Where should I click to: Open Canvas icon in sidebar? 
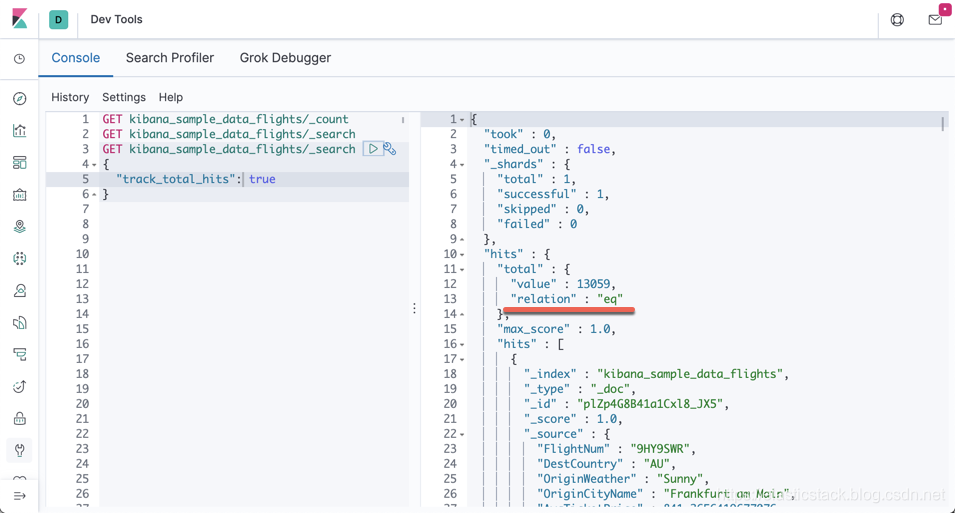point(19,194)
